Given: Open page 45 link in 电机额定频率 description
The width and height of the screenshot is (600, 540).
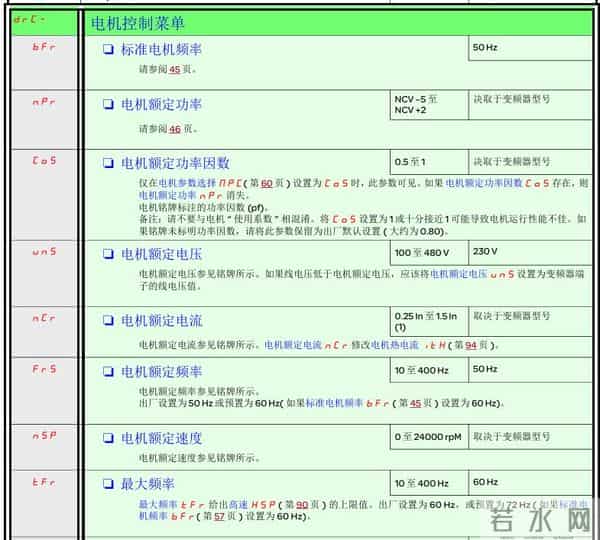Looking at the screenshot, I should coord(415,403).
